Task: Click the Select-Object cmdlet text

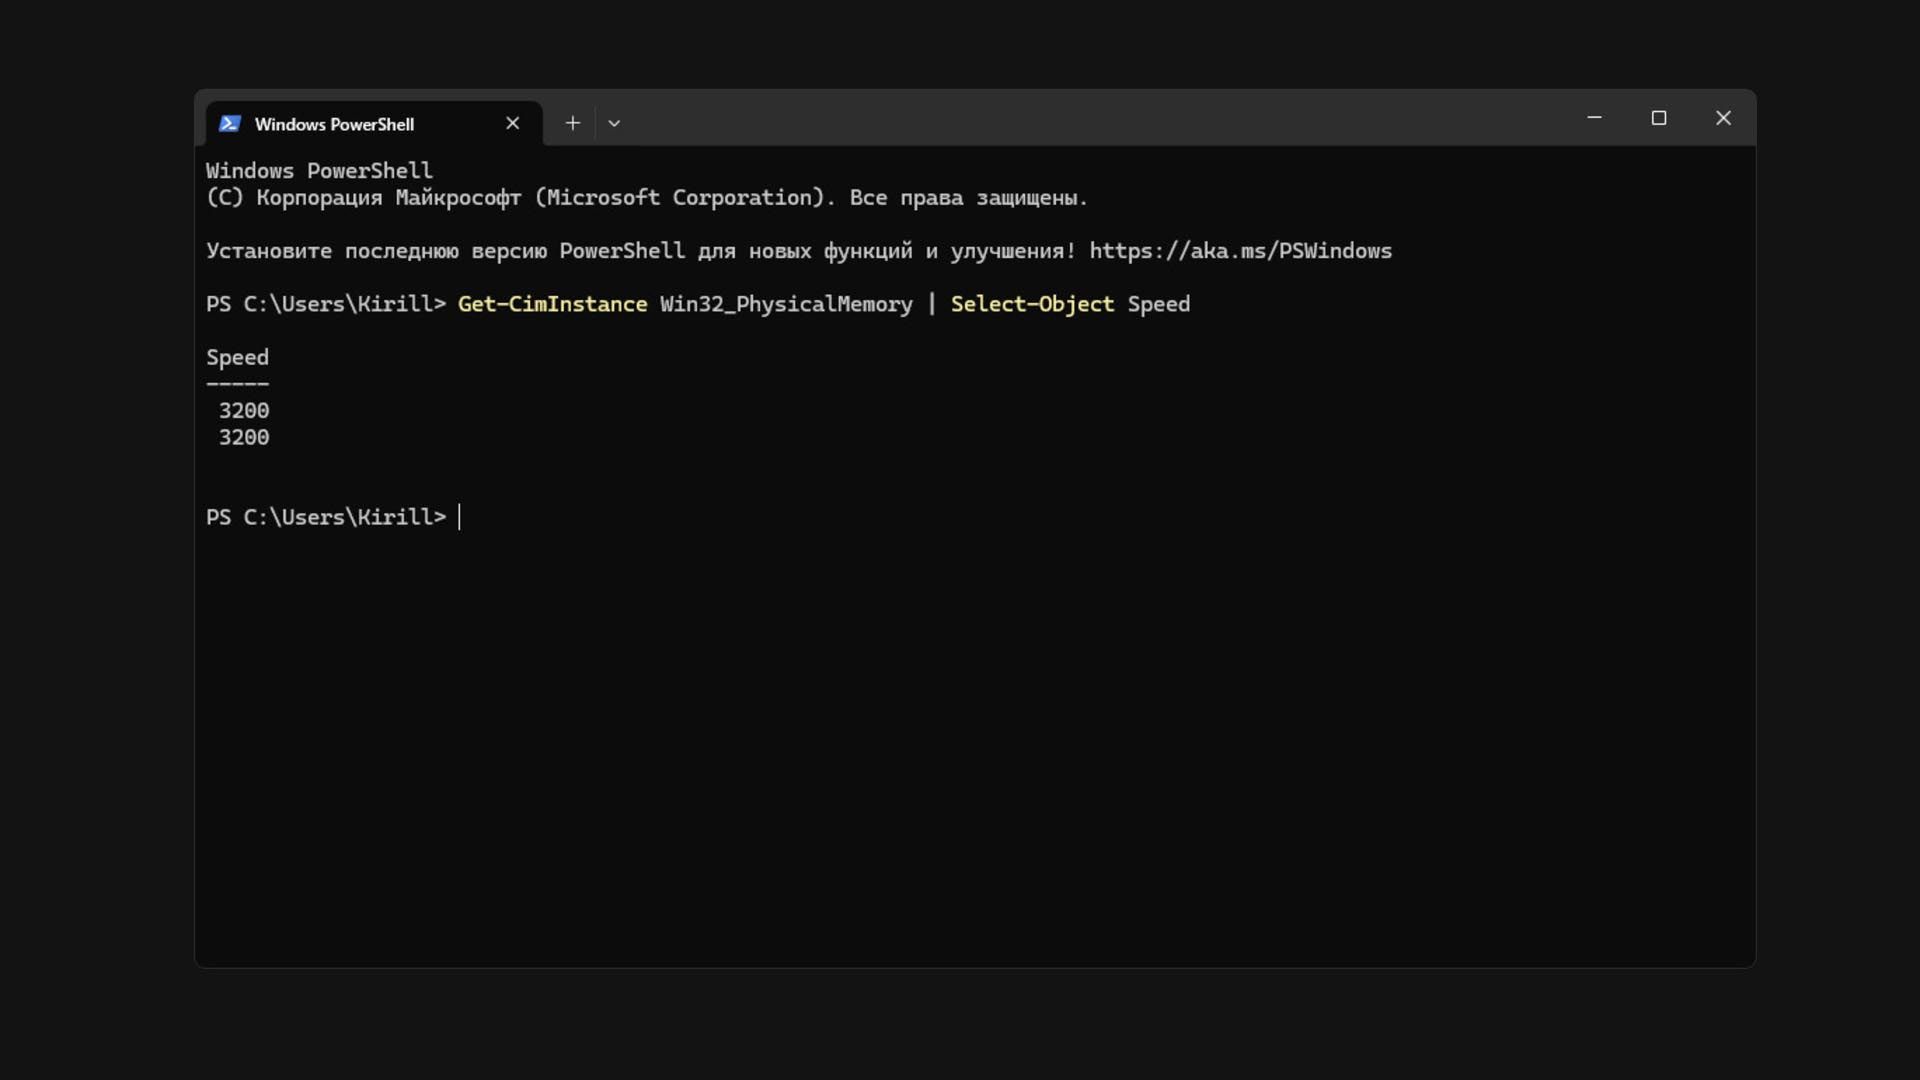Action: (1032, 304)
